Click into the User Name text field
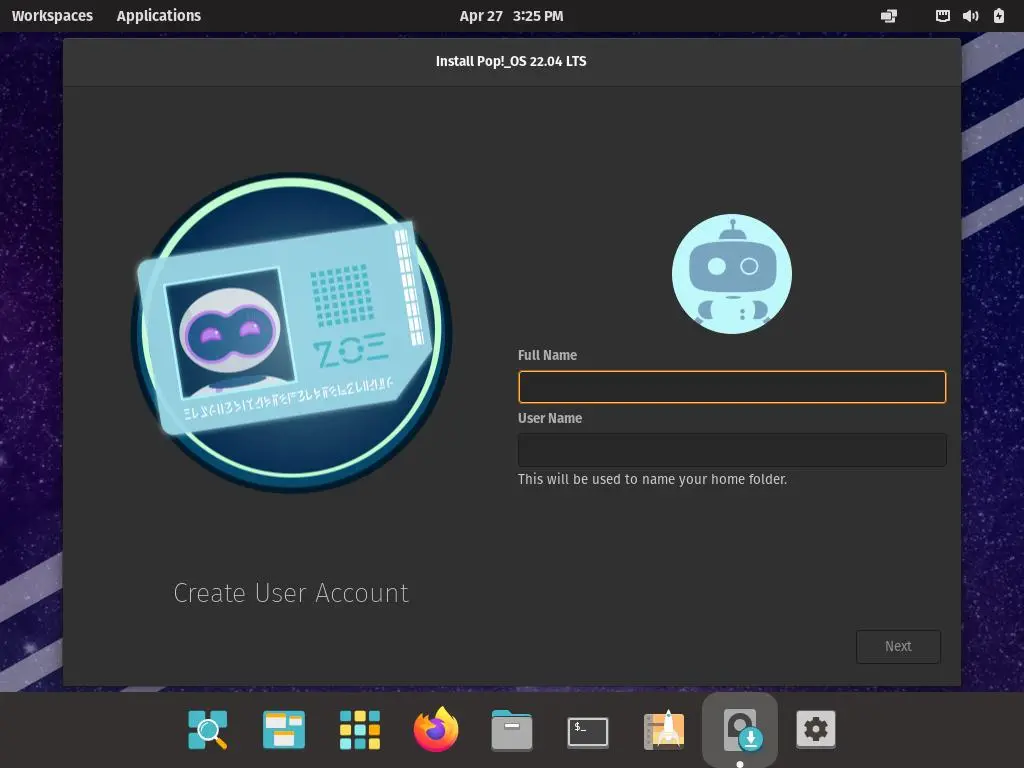 click(732, 450)
